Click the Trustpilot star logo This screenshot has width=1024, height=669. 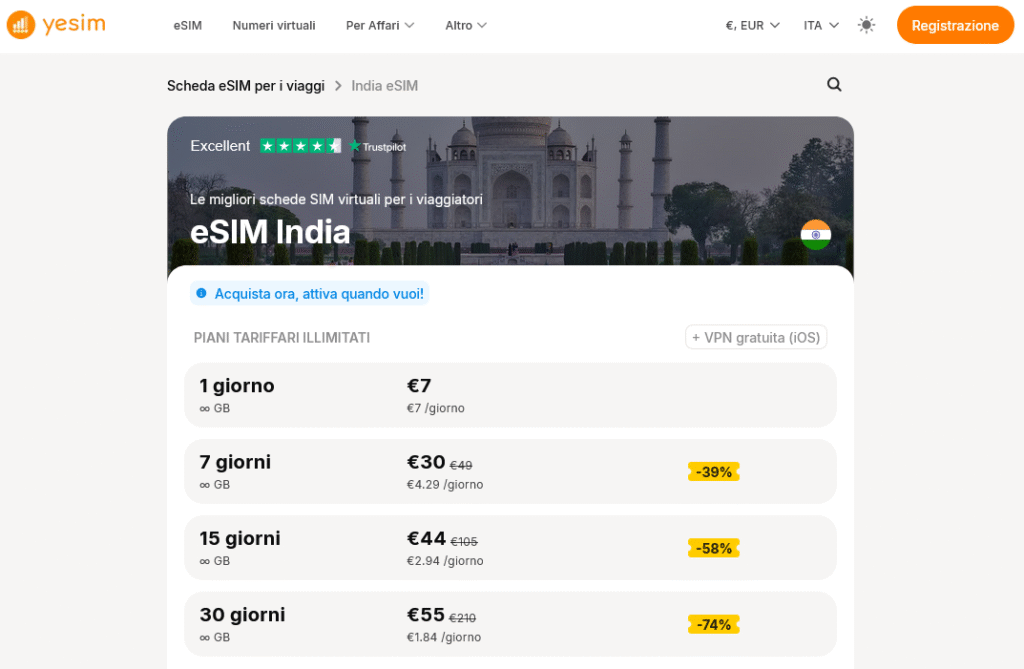(x=378, y=146)
